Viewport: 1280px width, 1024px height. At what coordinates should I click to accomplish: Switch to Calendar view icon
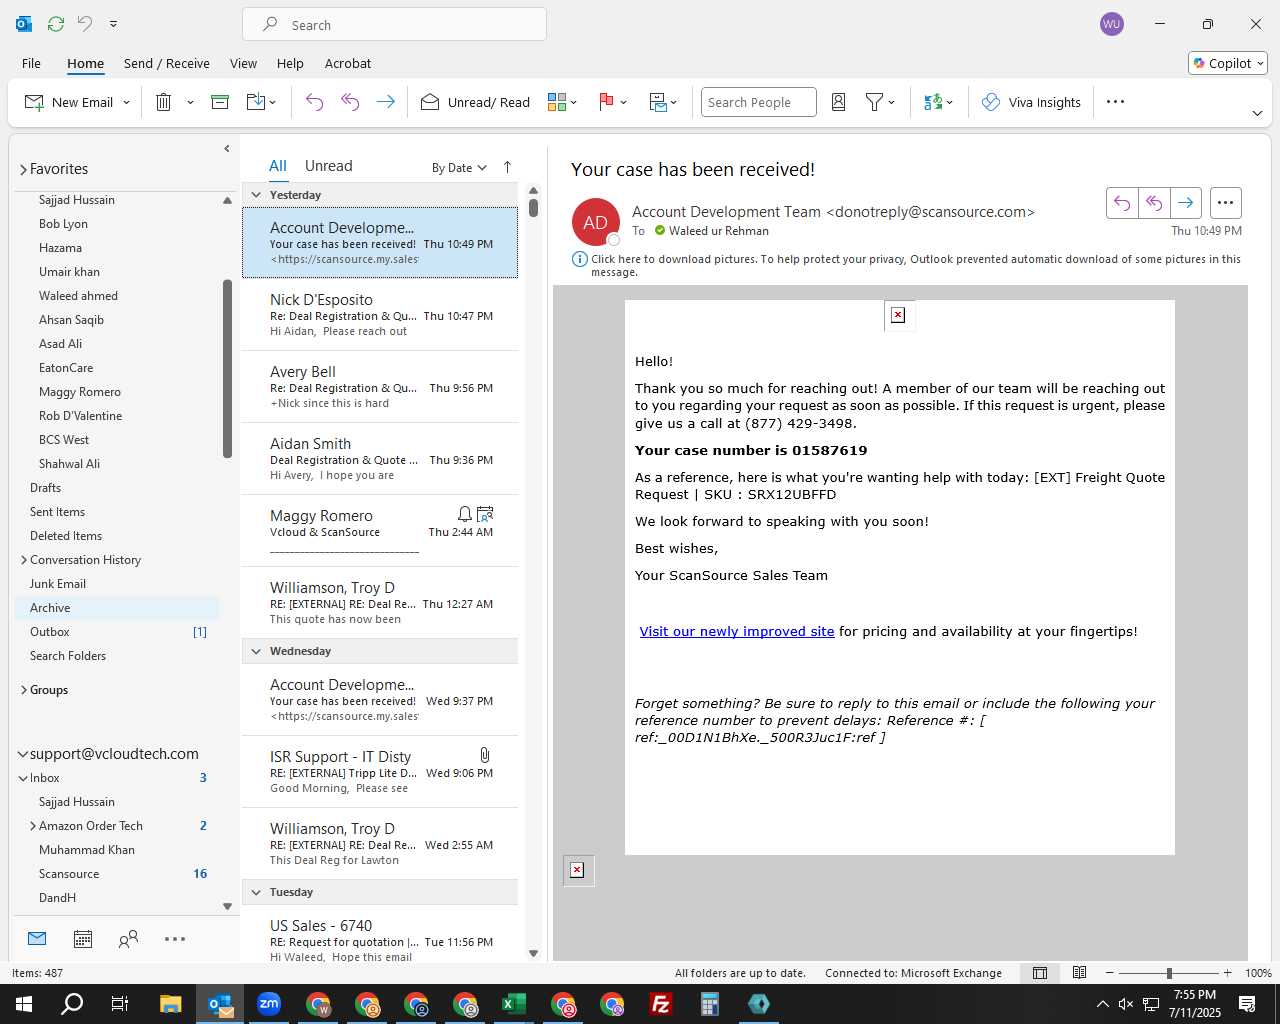[83, 939]
